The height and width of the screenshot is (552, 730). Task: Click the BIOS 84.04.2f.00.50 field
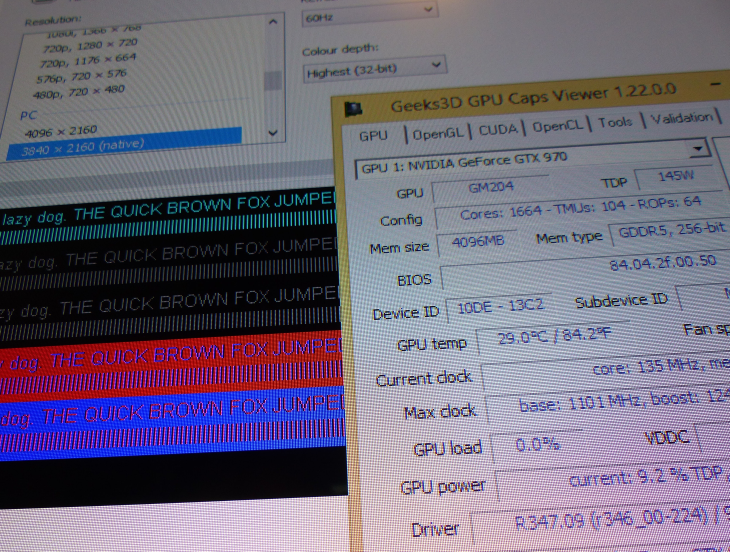click(585, 270)
